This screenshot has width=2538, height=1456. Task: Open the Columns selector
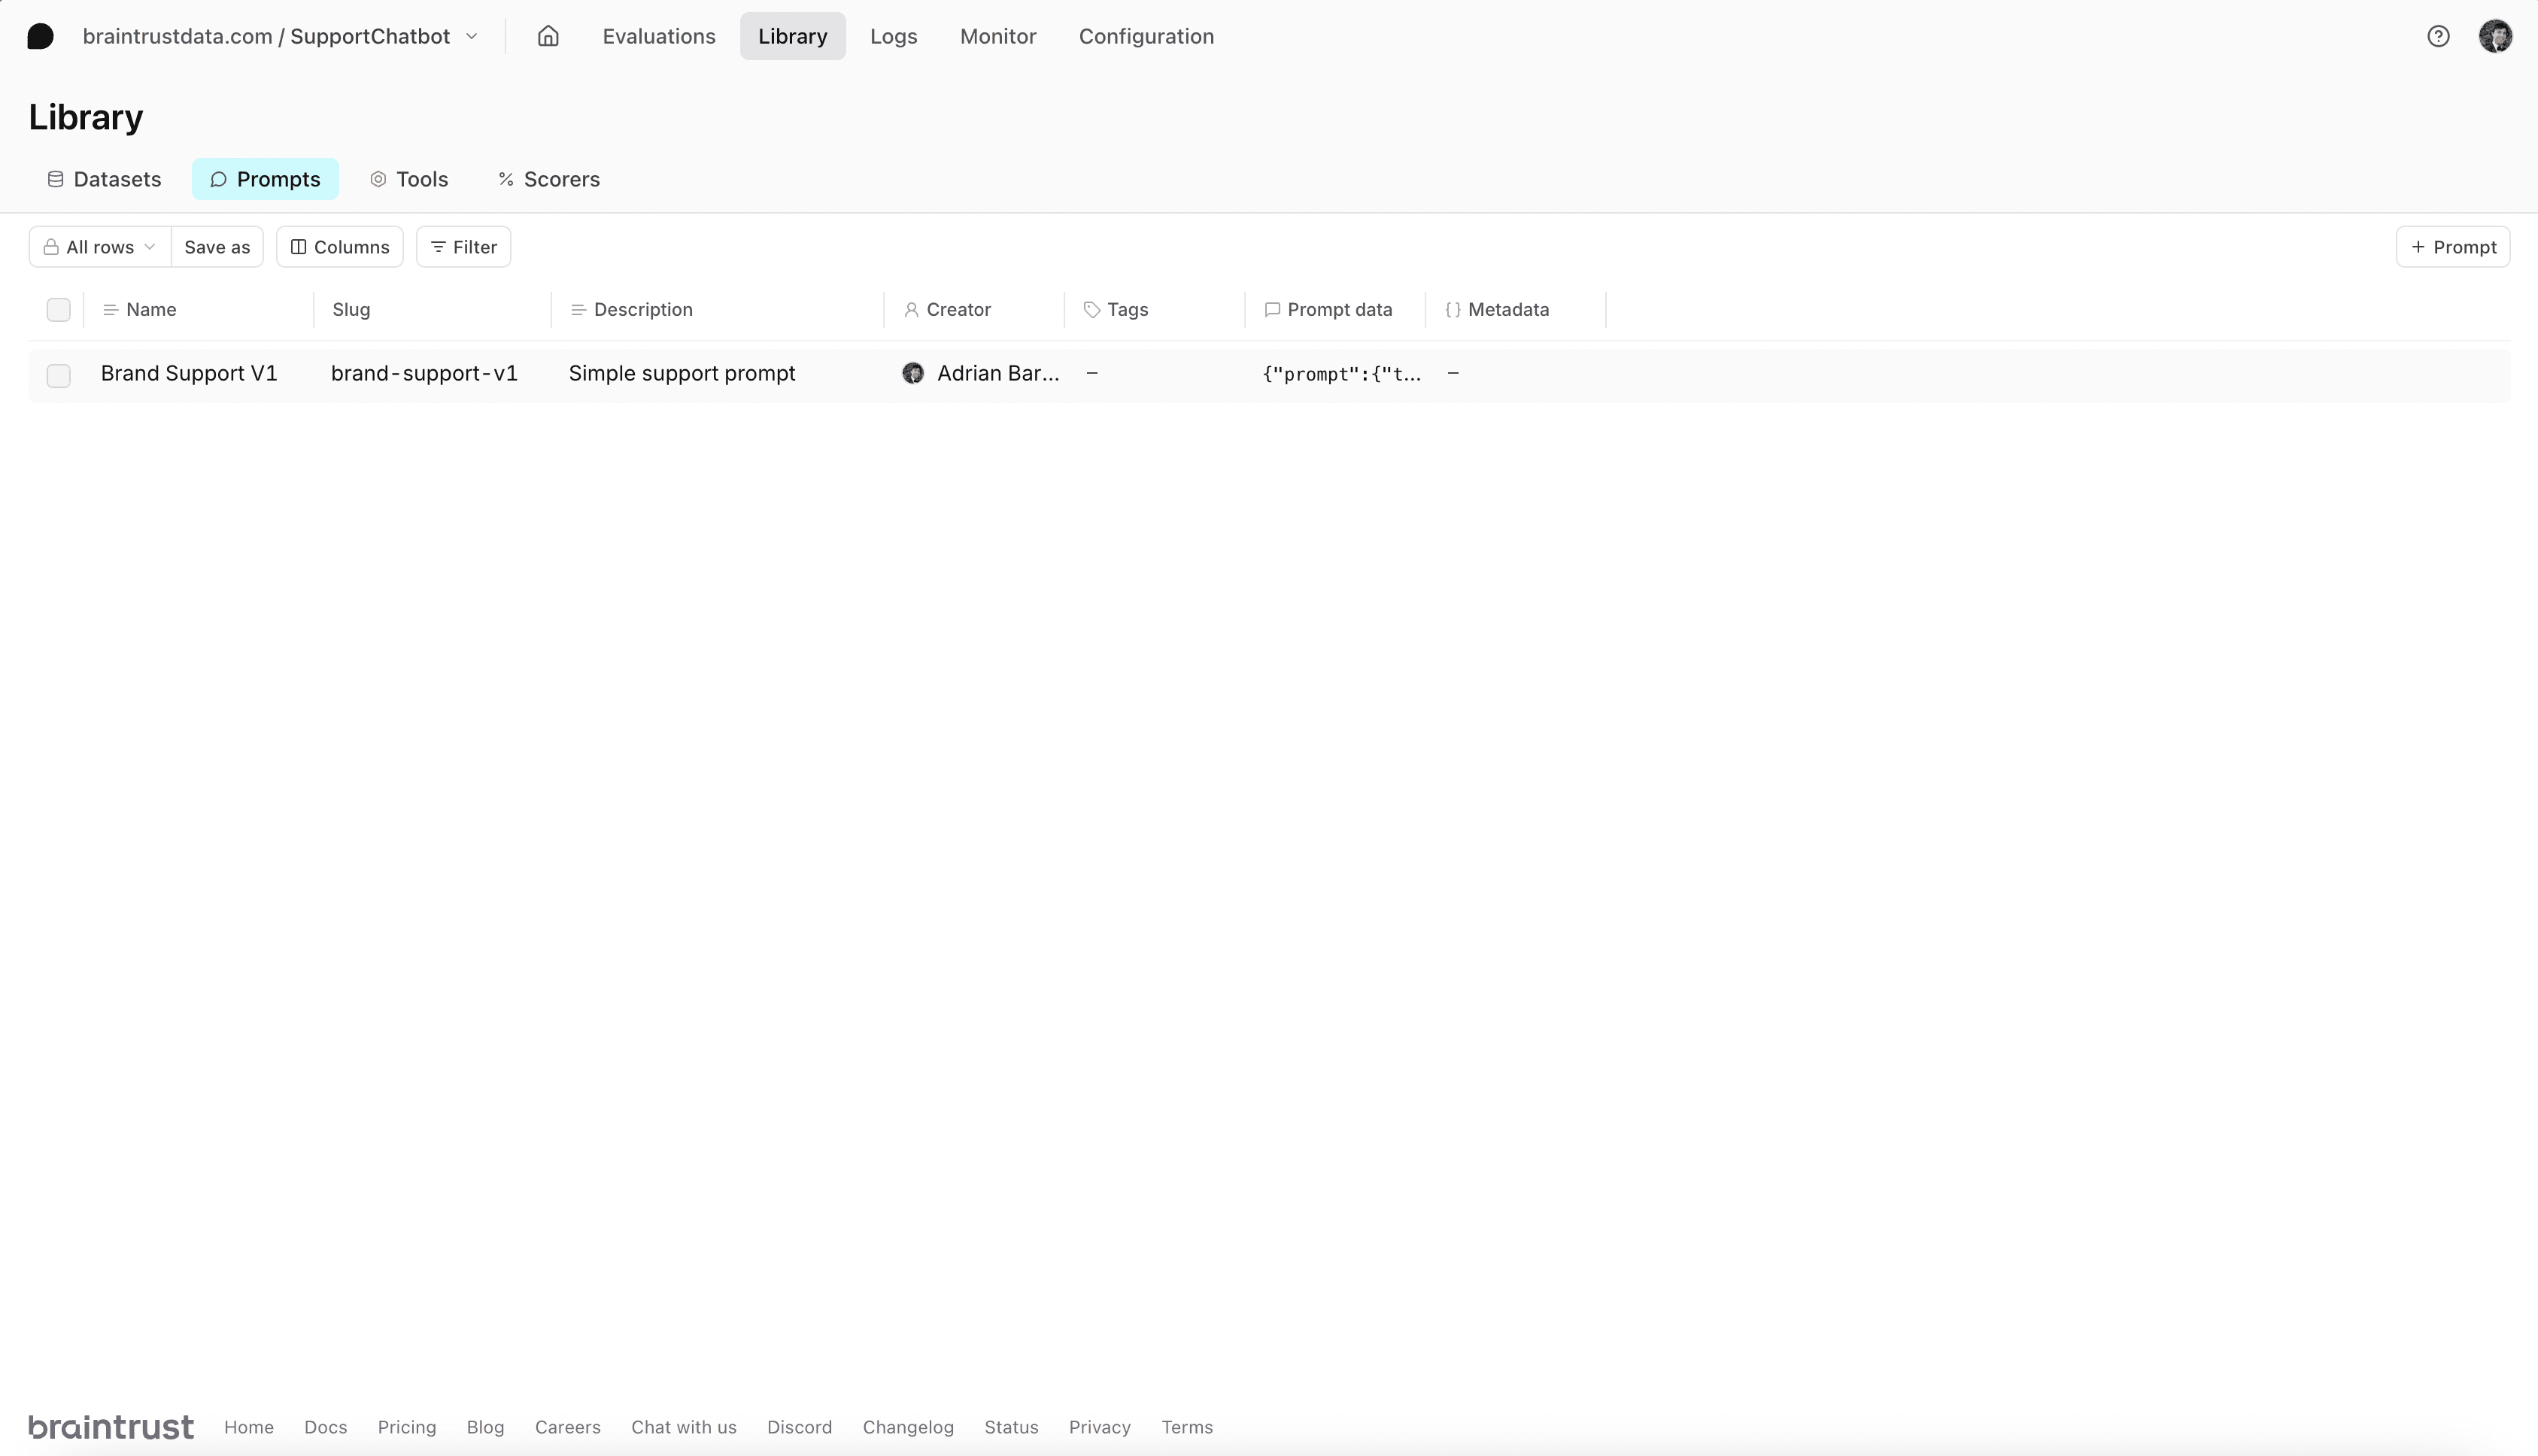340,247
